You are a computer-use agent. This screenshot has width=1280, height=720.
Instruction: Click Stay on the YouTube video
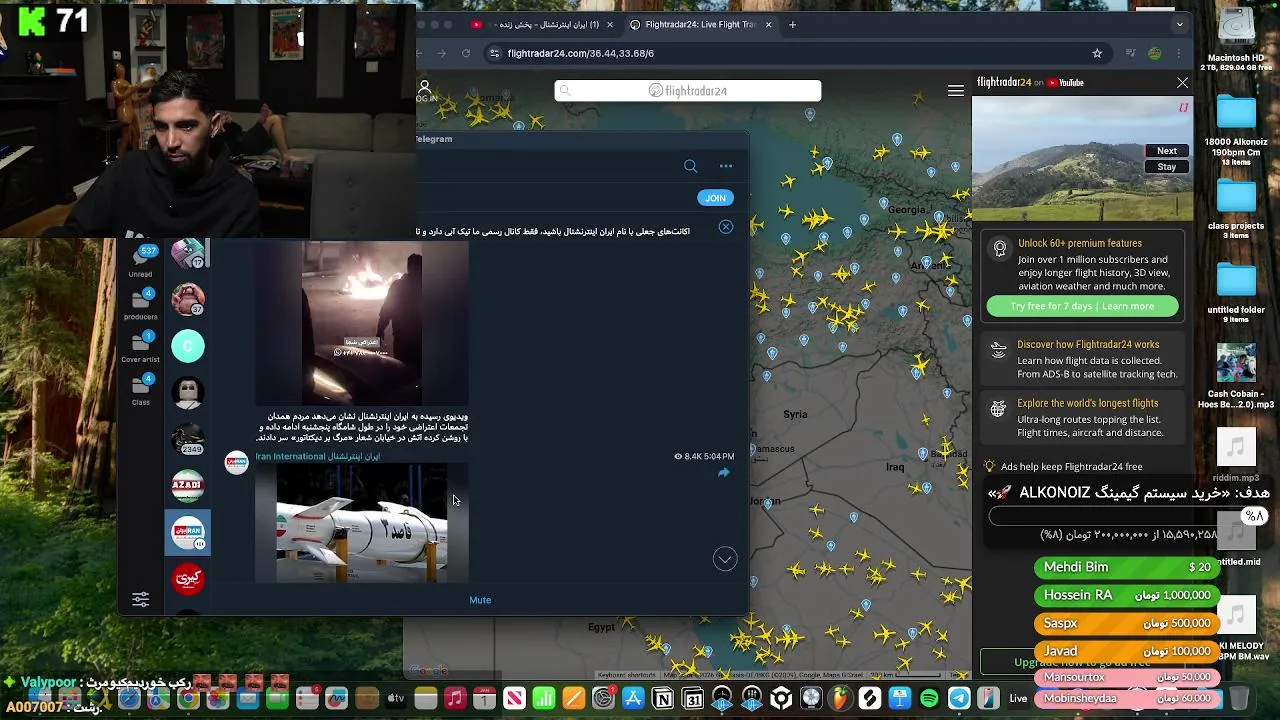pos(1167,167)
